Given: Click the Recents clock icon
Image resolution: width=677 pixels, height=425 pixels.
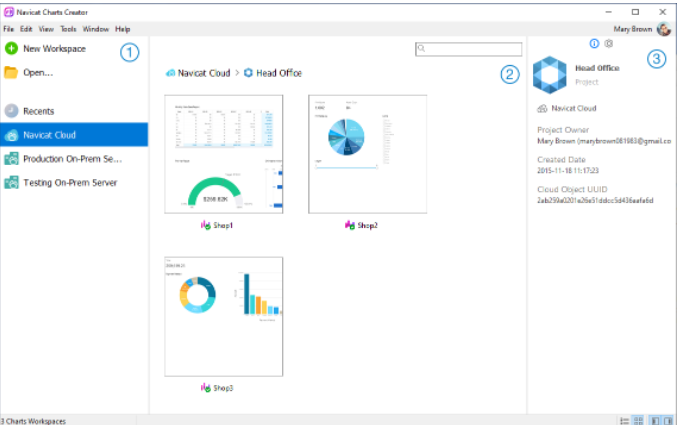Looking at the screenshot, I should (x=11, y=111).
